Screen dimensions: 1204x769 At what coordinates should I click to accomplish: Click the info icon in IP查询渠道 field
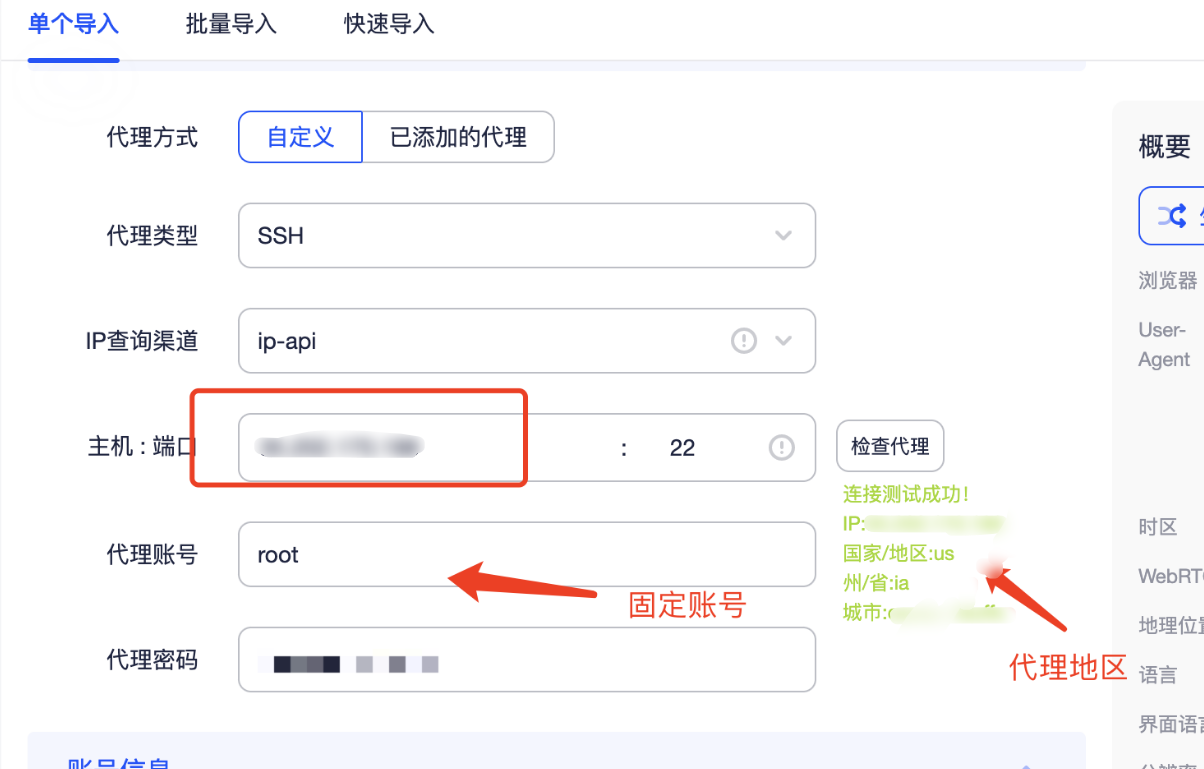(x=744, y=341)
